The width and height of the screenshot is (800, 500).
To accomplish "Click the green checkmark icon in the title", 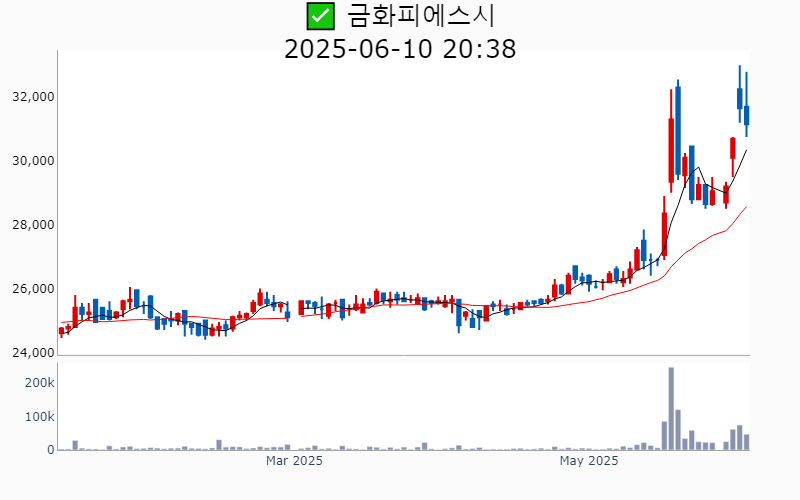I will point(320,16).
